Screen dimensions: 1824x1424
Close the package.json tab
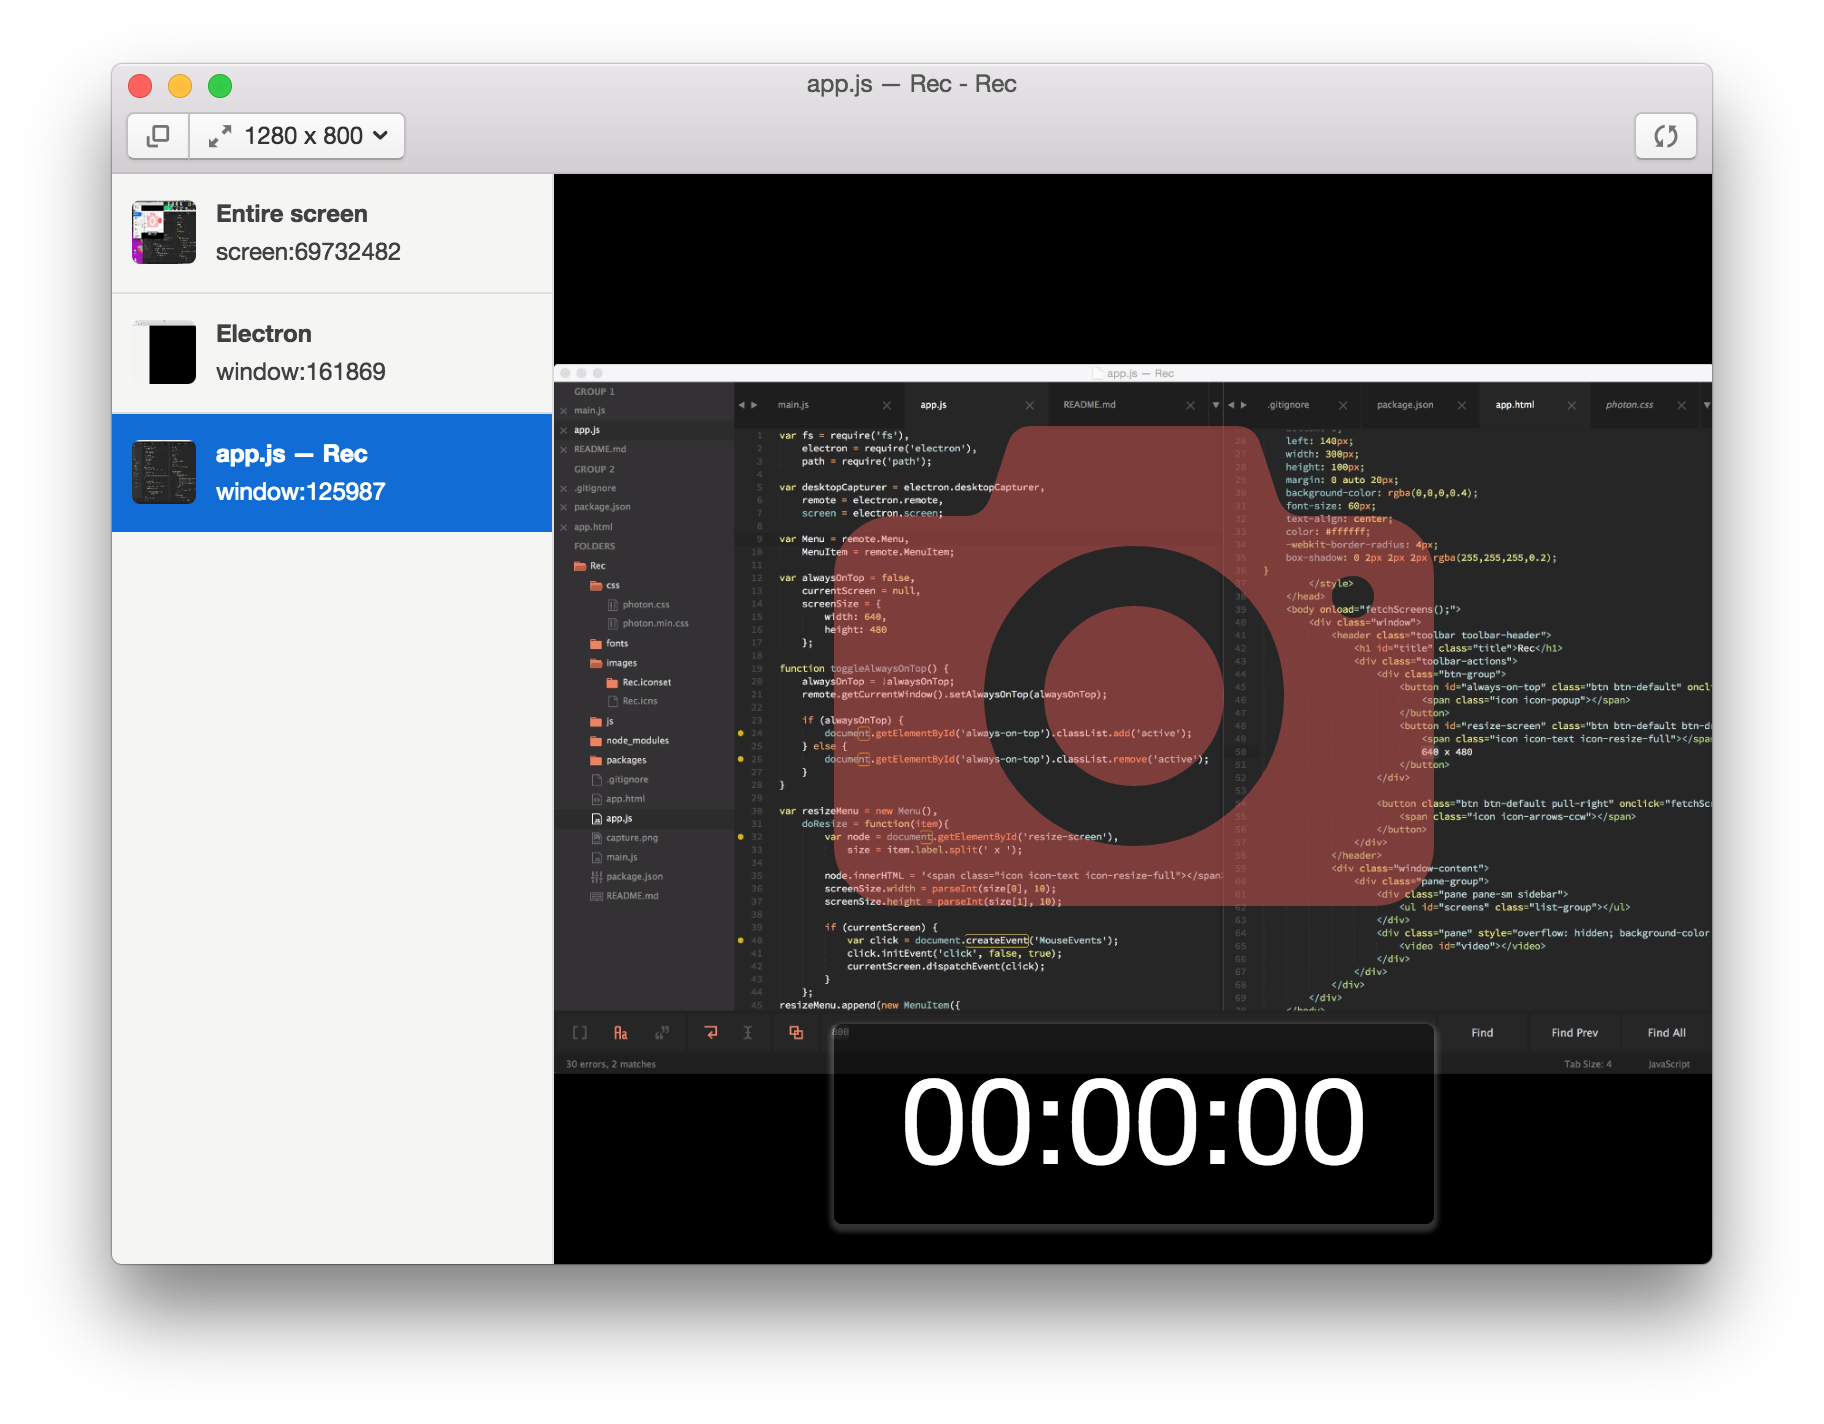pos(1462,405)
